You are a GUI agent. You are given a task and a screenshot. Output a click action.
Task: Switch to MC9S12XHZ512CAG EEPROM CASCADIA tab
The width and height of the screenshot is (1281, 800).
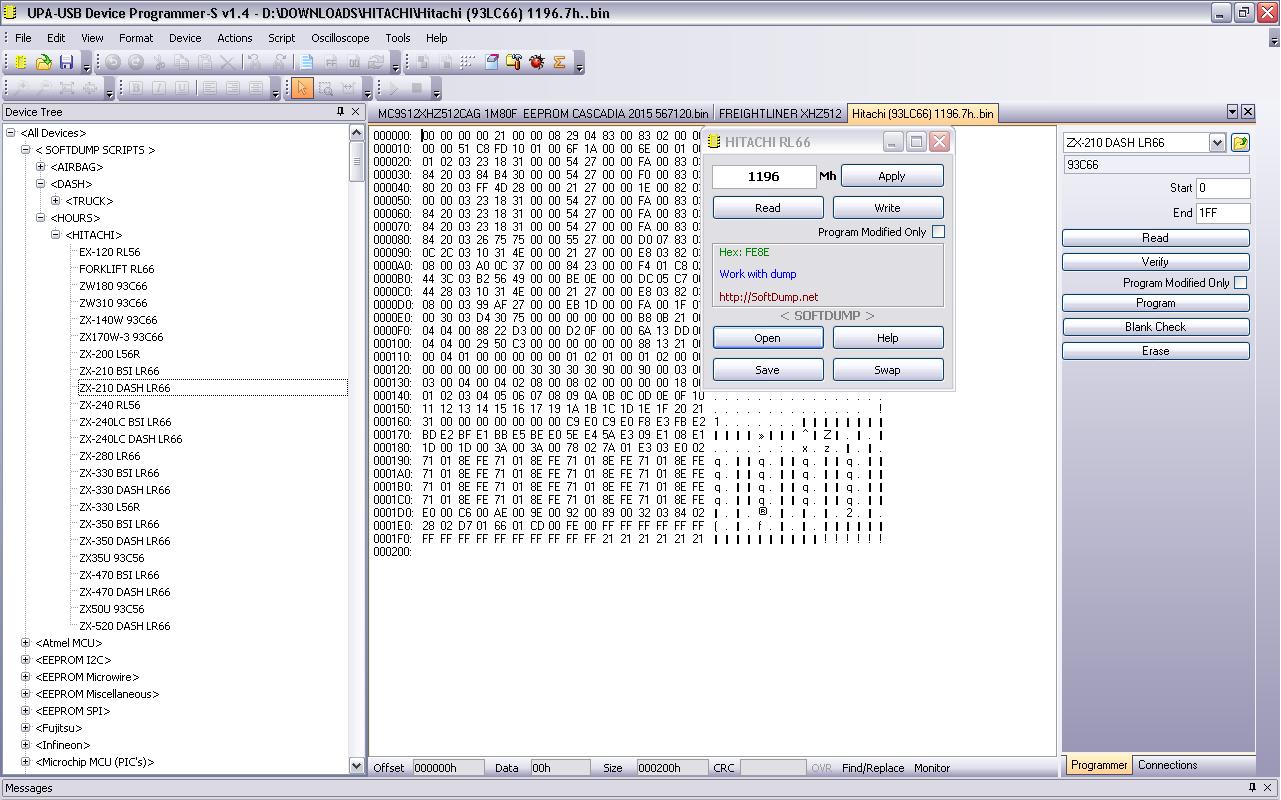(x=543, y=114)
